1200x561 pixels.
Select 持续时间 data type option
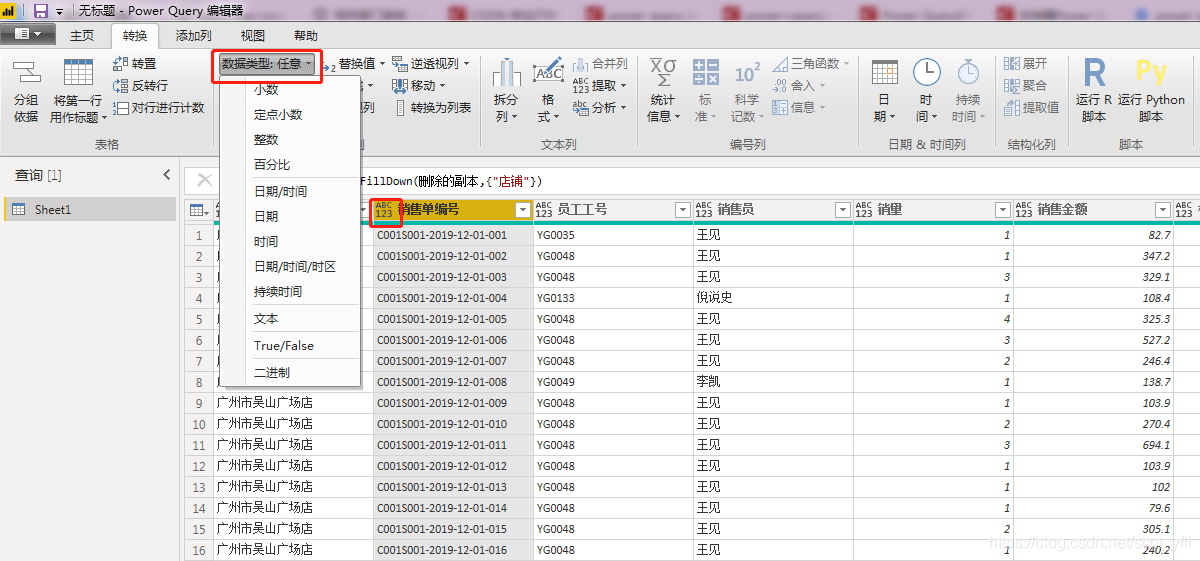click(290, 292)
